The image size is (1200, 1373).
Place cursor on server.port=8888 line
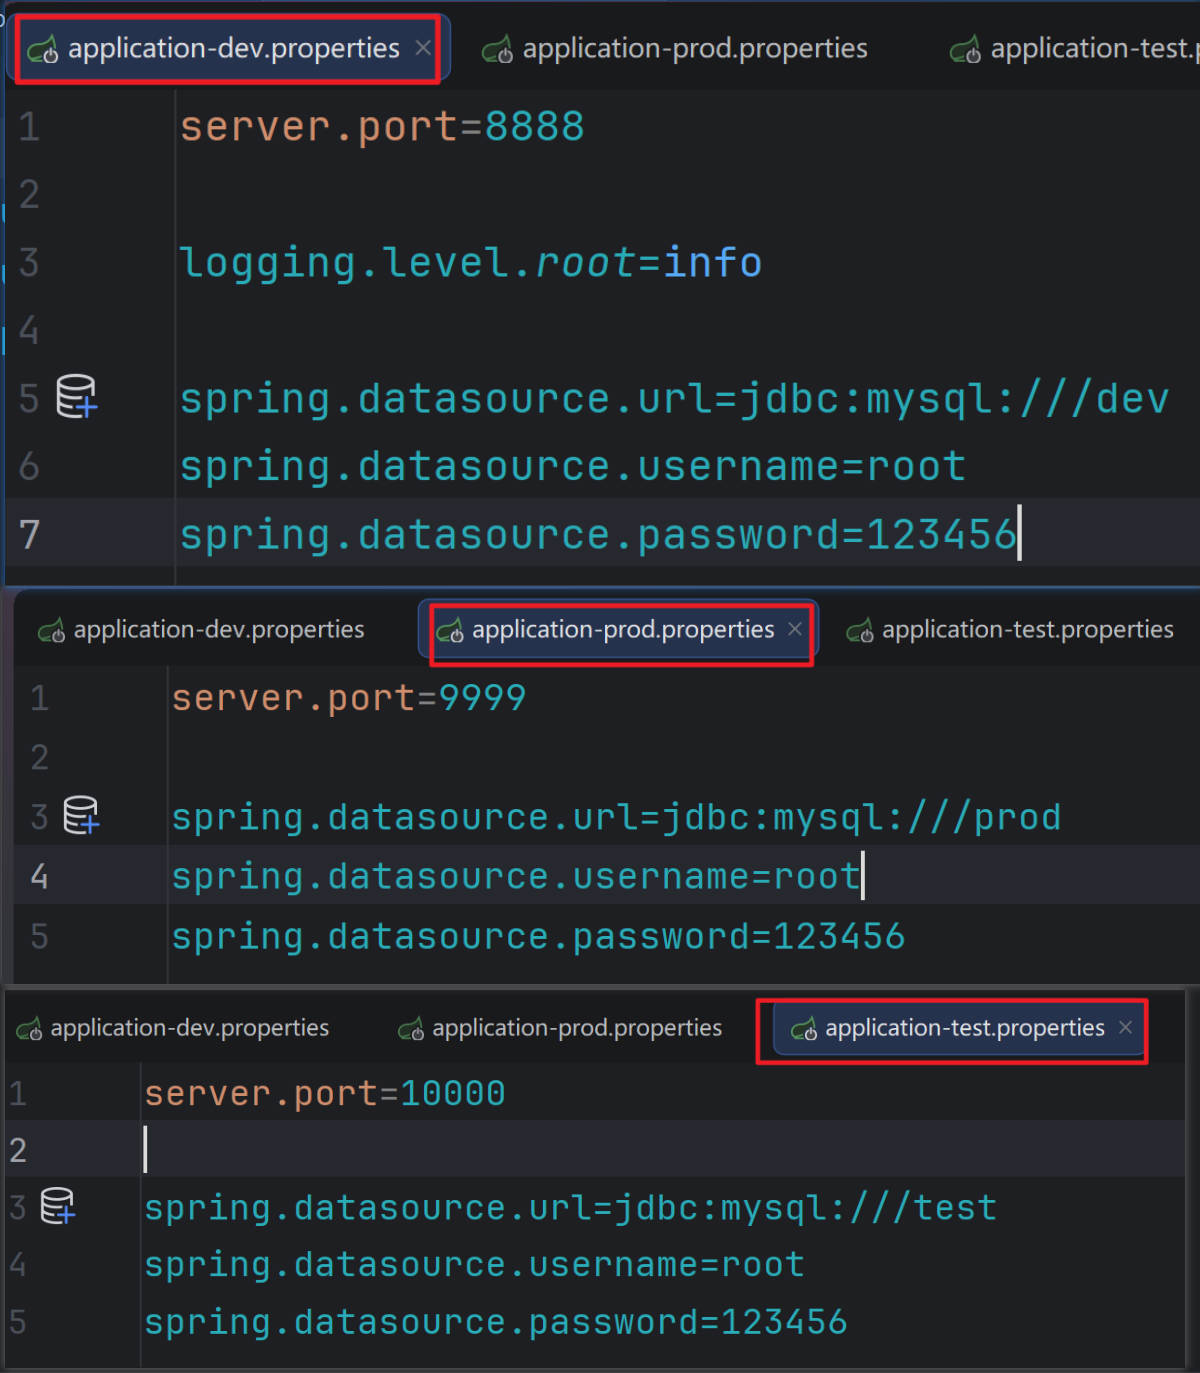point(381,127)
